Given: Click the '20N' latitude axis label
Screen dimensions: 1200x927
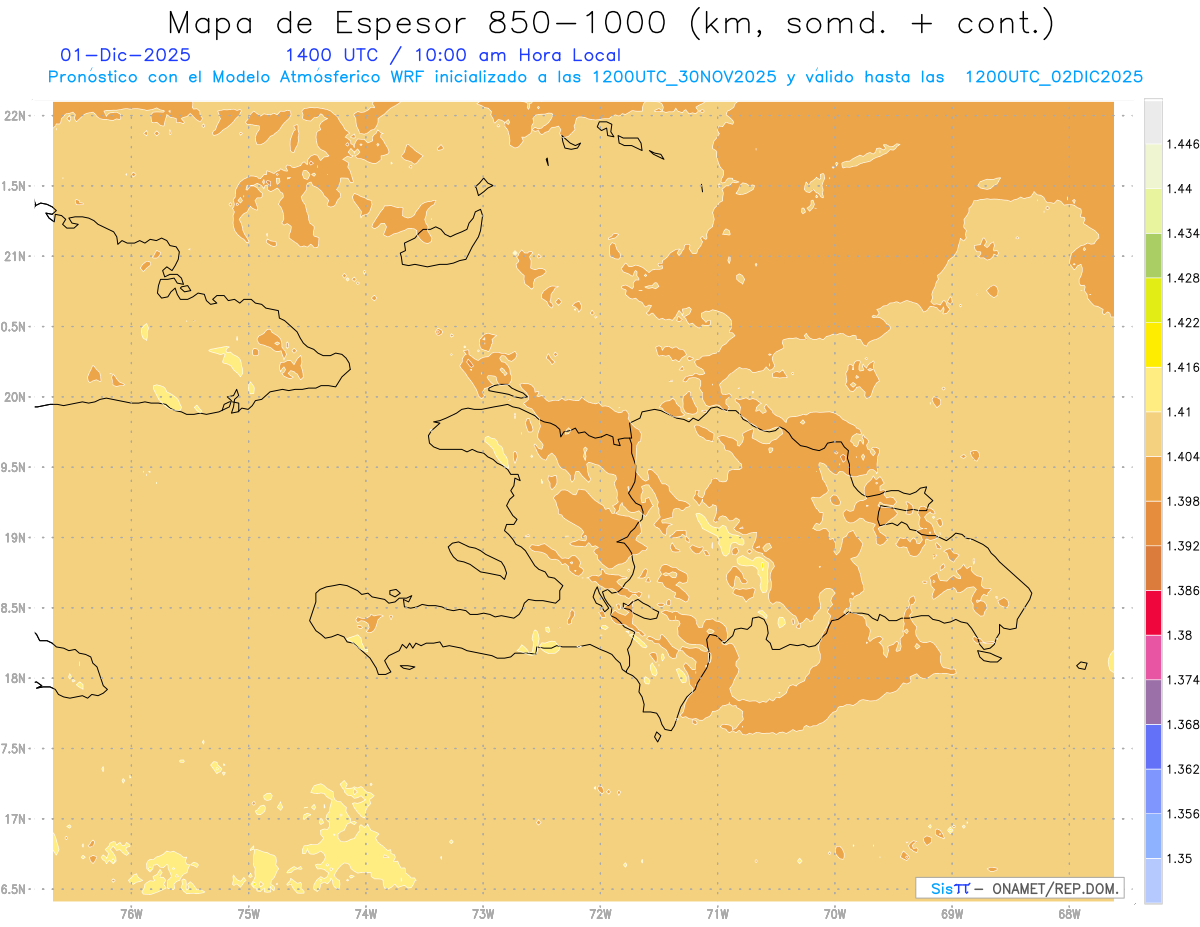Looking at the screenshot, I should coord(14,397).
